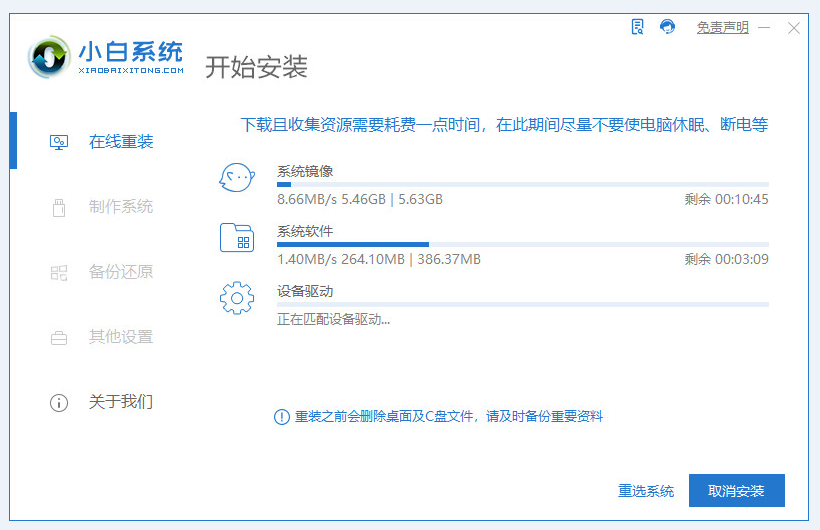Click the 在线重装 monitor icon
820x530 pixels.
(x=59, y=142)
